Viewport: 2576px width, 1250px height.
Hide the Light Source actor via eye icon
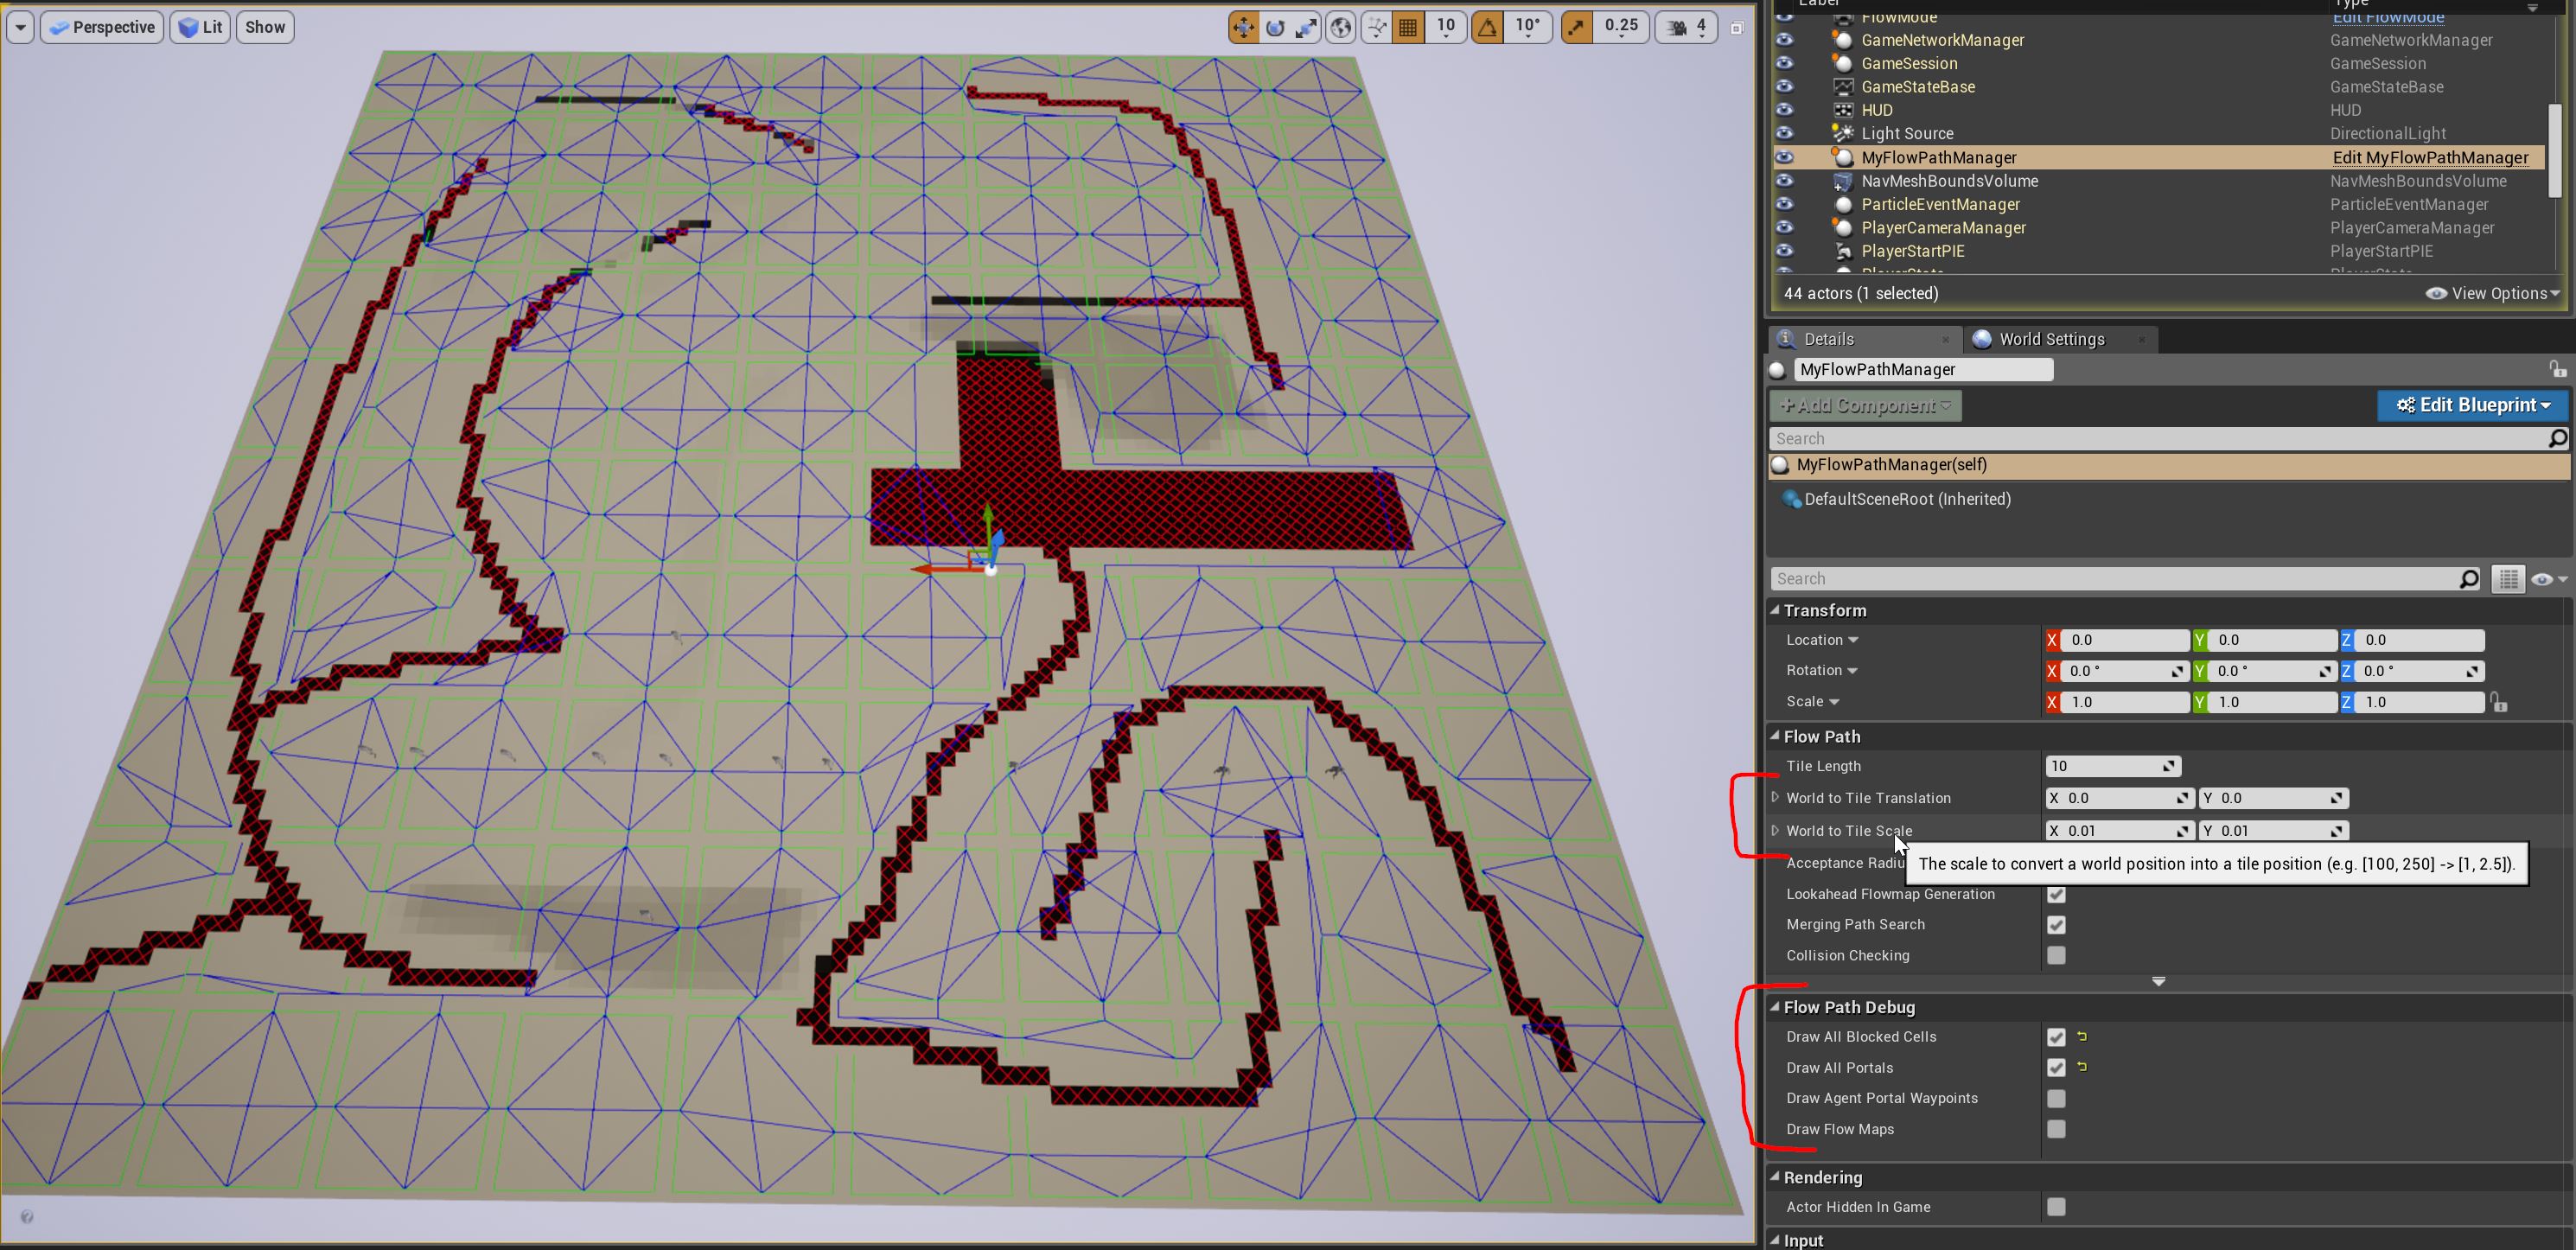[x=1786, y=133]
